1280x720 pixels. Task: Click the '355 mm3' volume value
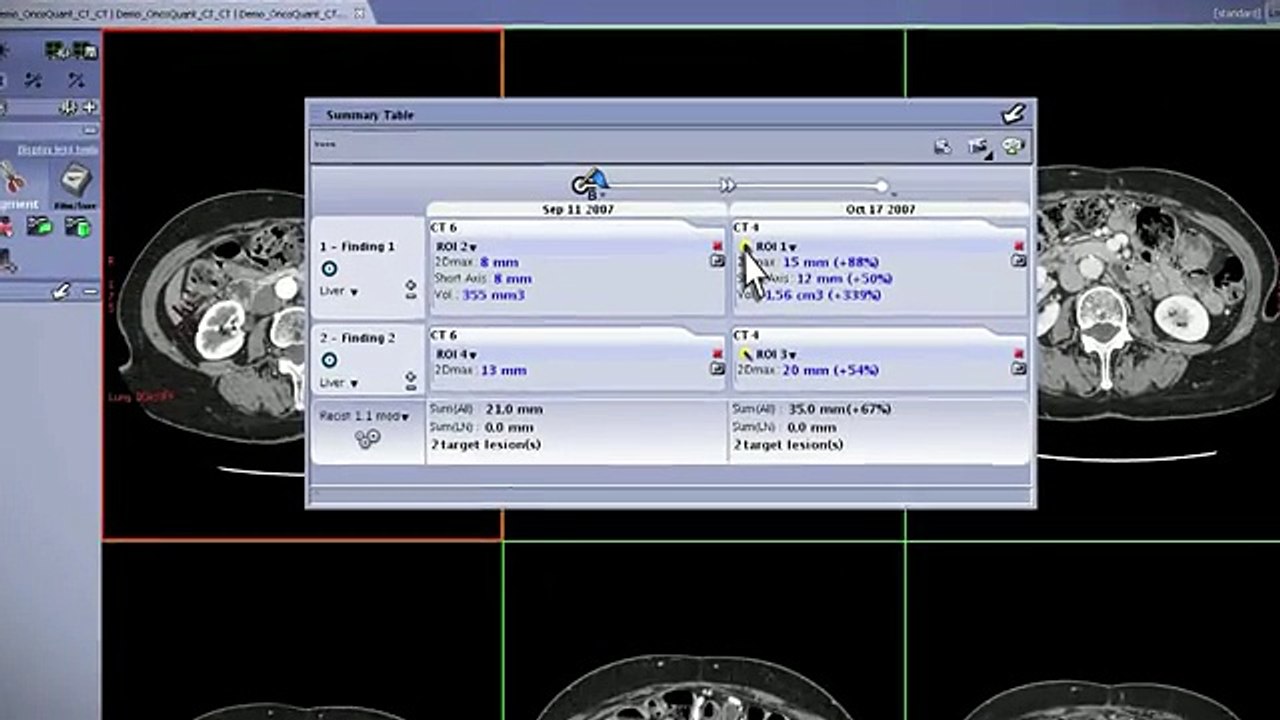click(x=493, y=295)
